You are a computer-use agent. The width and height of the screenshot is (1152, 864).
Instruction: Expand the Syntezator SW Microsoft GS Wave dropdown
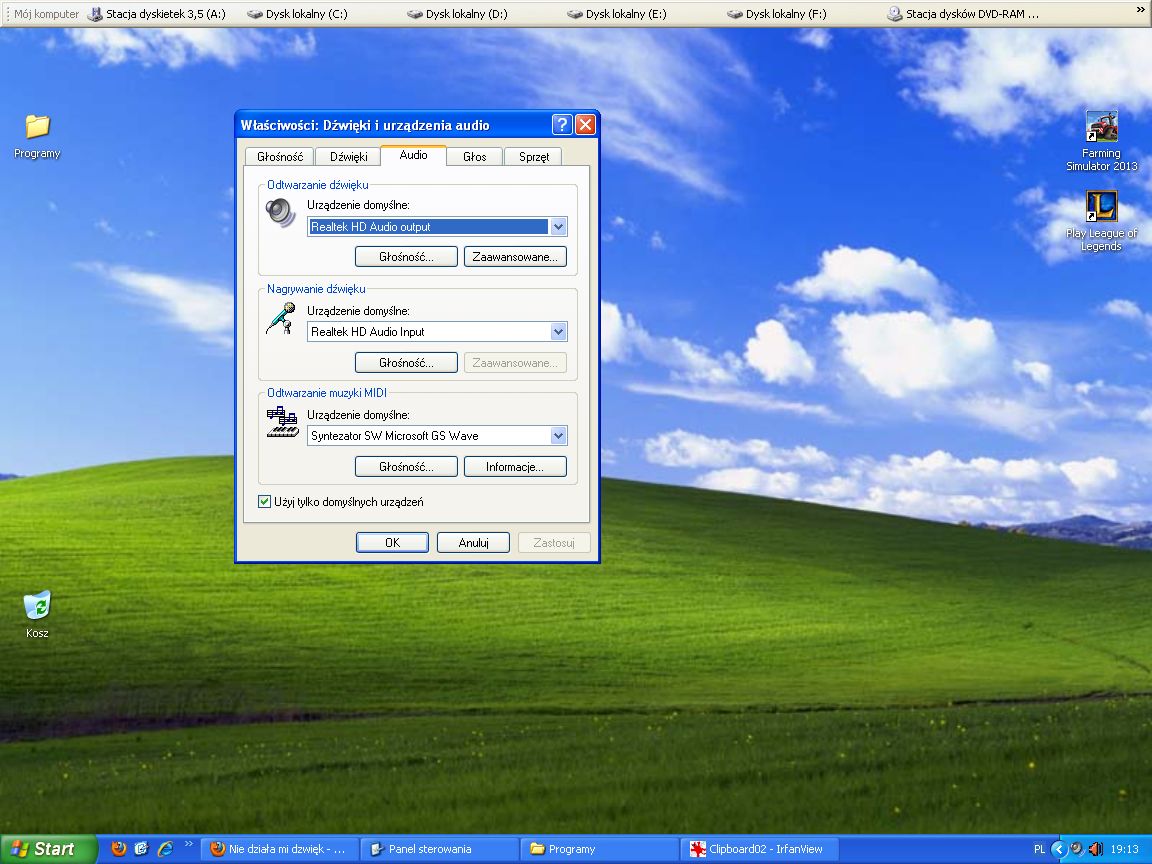tap(558, 436)
